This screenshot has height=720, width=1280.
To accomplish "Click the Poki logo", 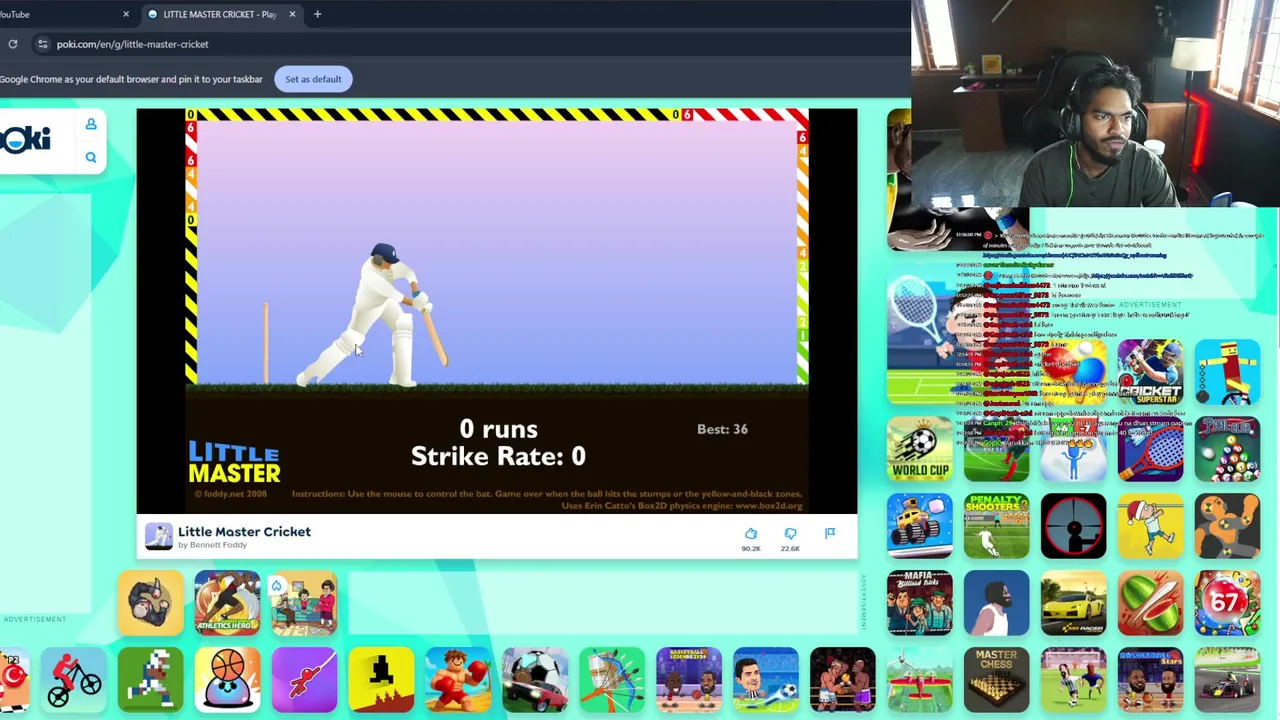I will [x=27, y=139].
